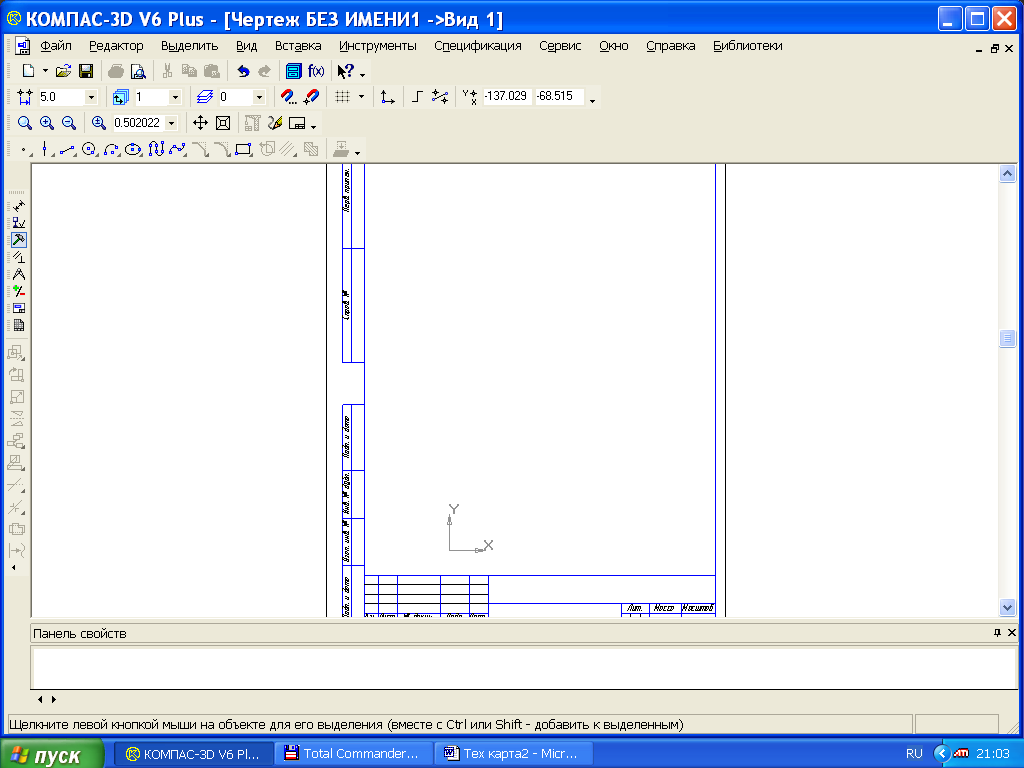Expand the arrow next to the help pointer
Image resolution: width=1024 pixels, height=768 pixels.
(362, 74)
